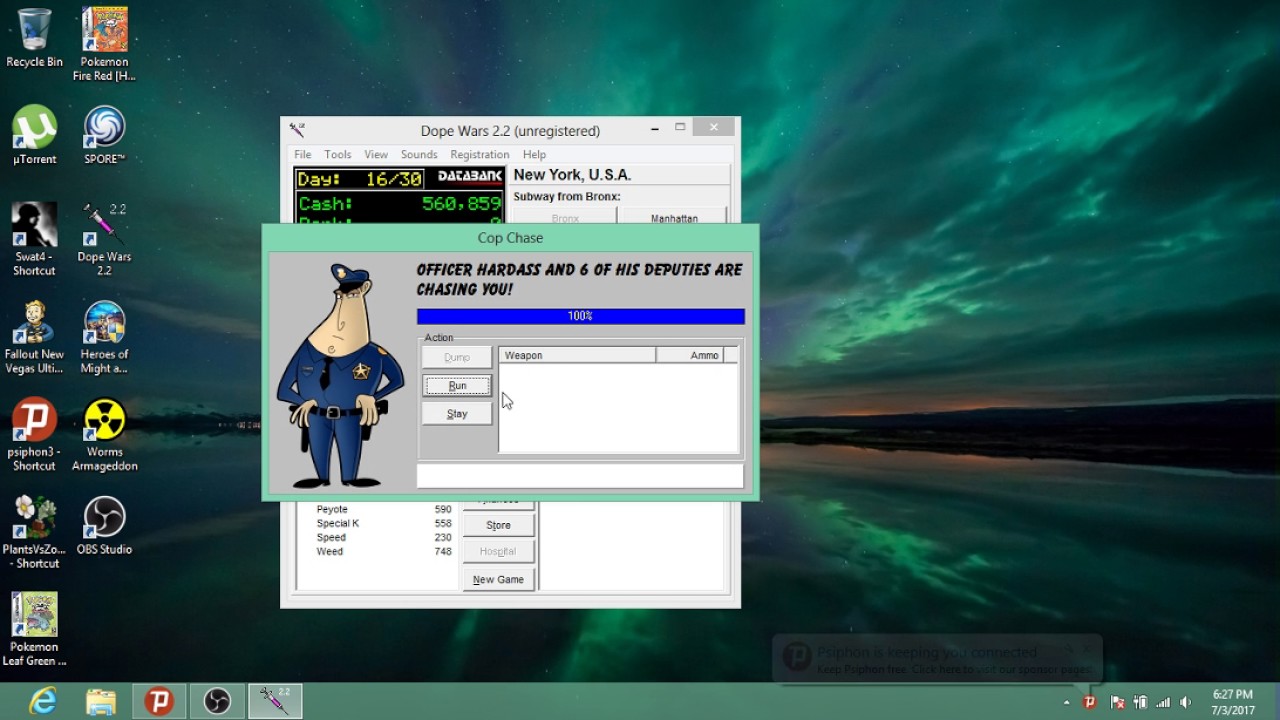Open the File menu in Dope Wars
The height and width of the screenshot is (720, 1280).
302,155
